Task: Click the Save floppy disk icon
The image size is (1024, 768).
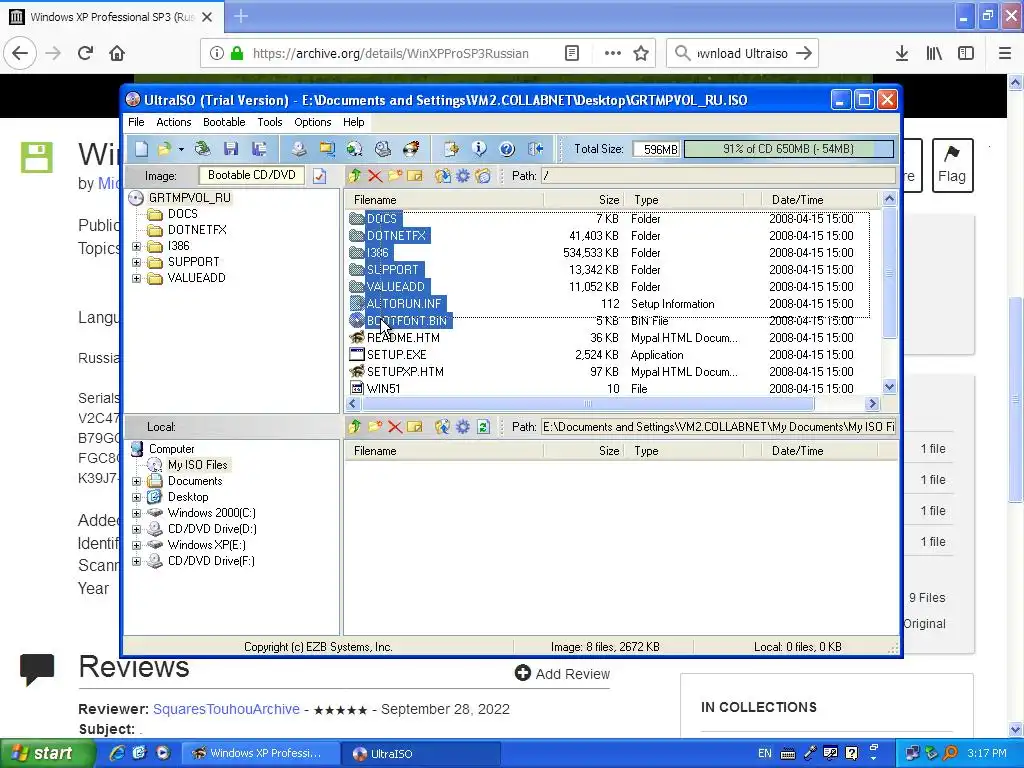Action: tap(231, 149)
